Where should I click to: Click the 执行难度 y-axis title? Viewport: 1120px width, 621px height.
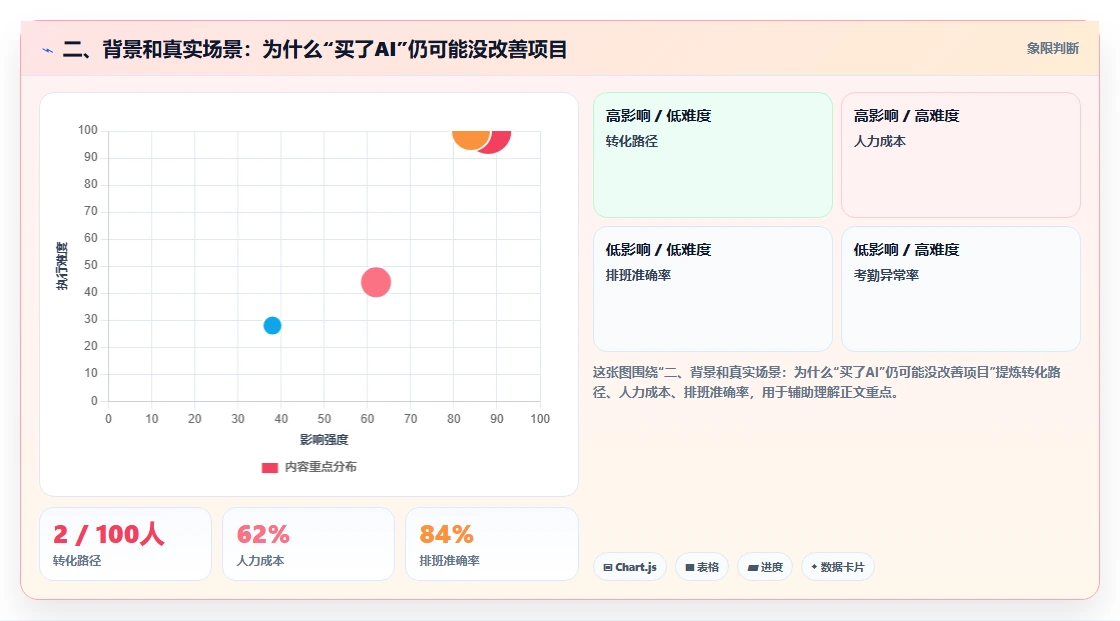62,266
